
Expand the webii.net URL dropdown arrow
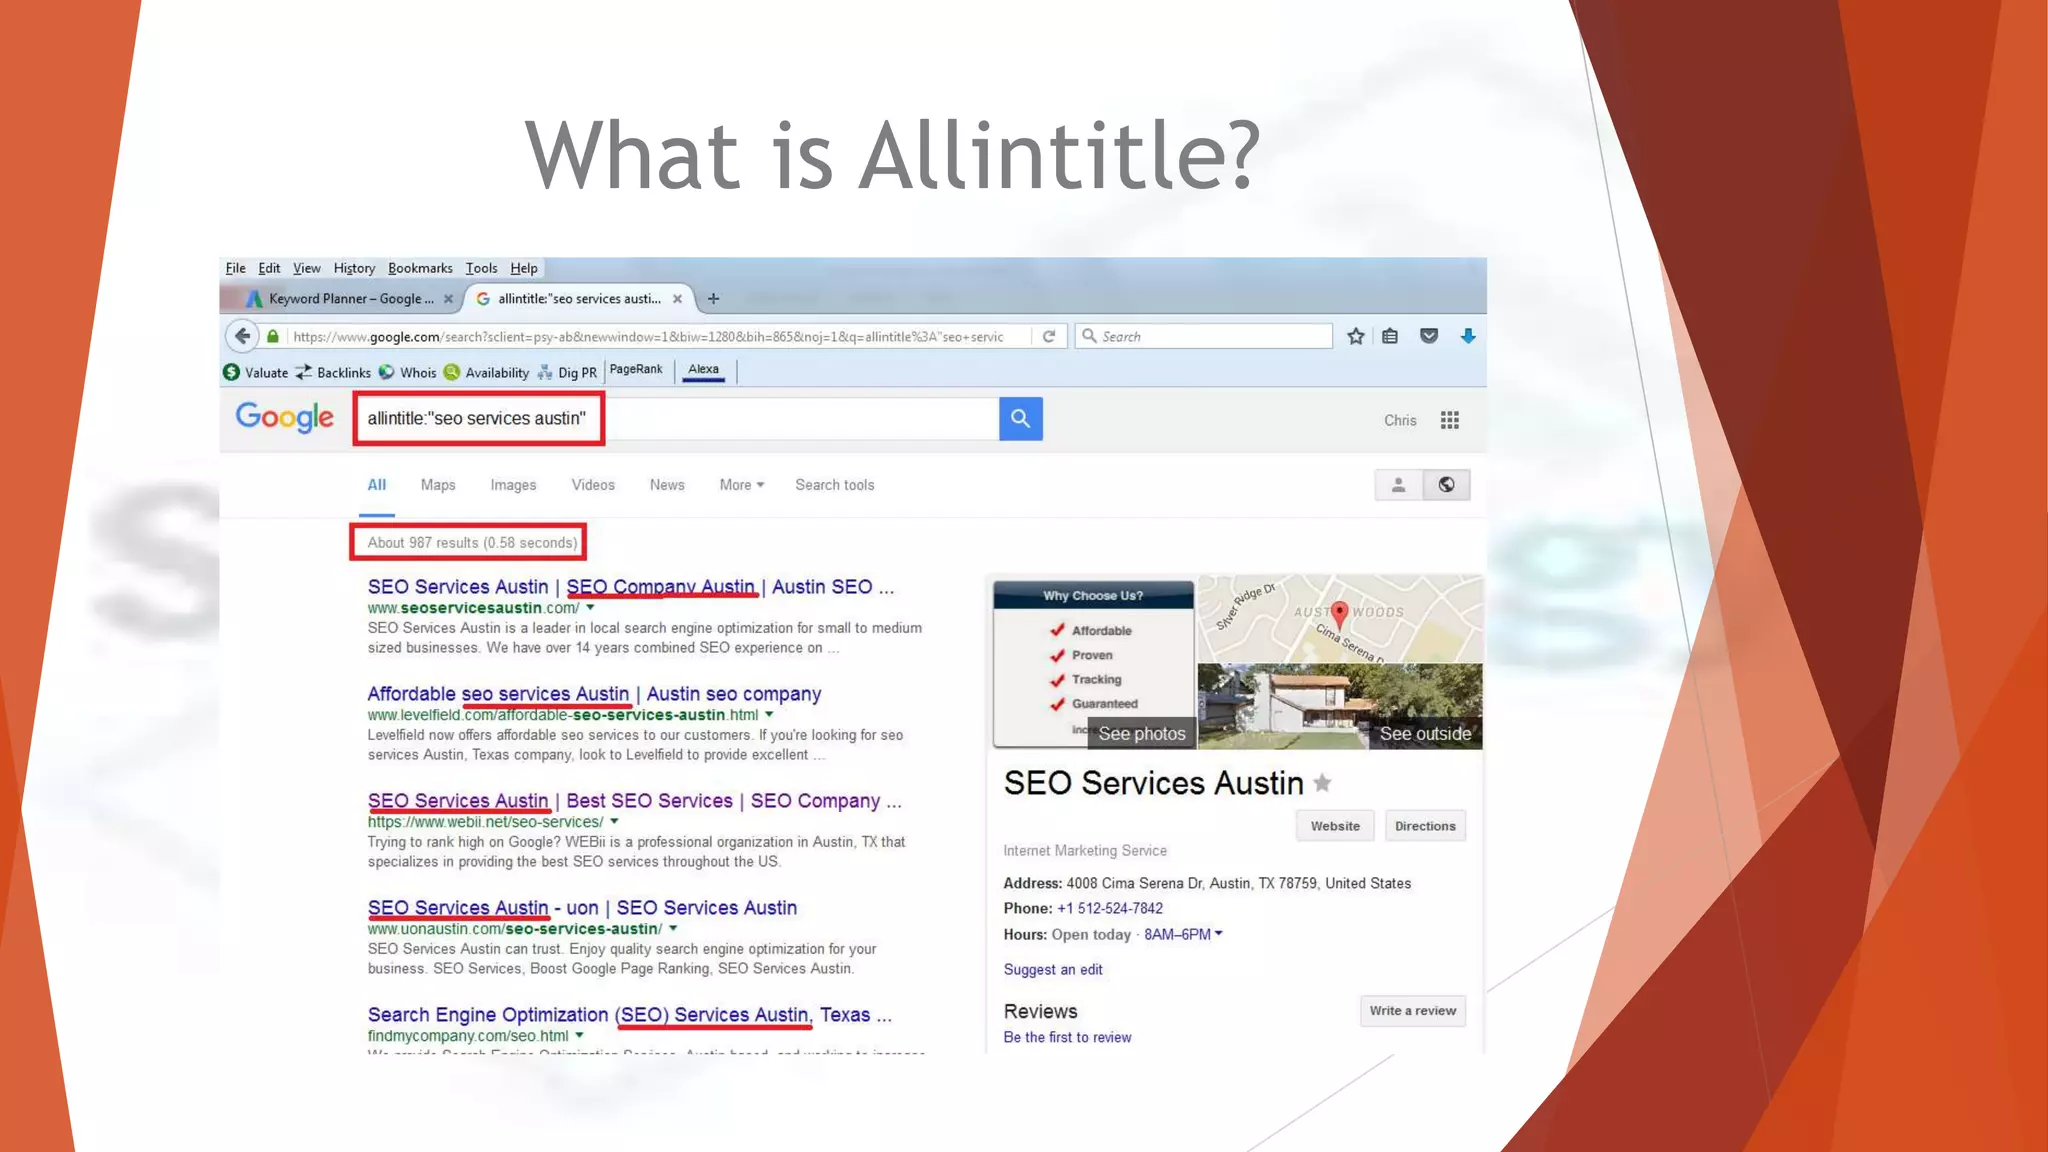(614, 821)
